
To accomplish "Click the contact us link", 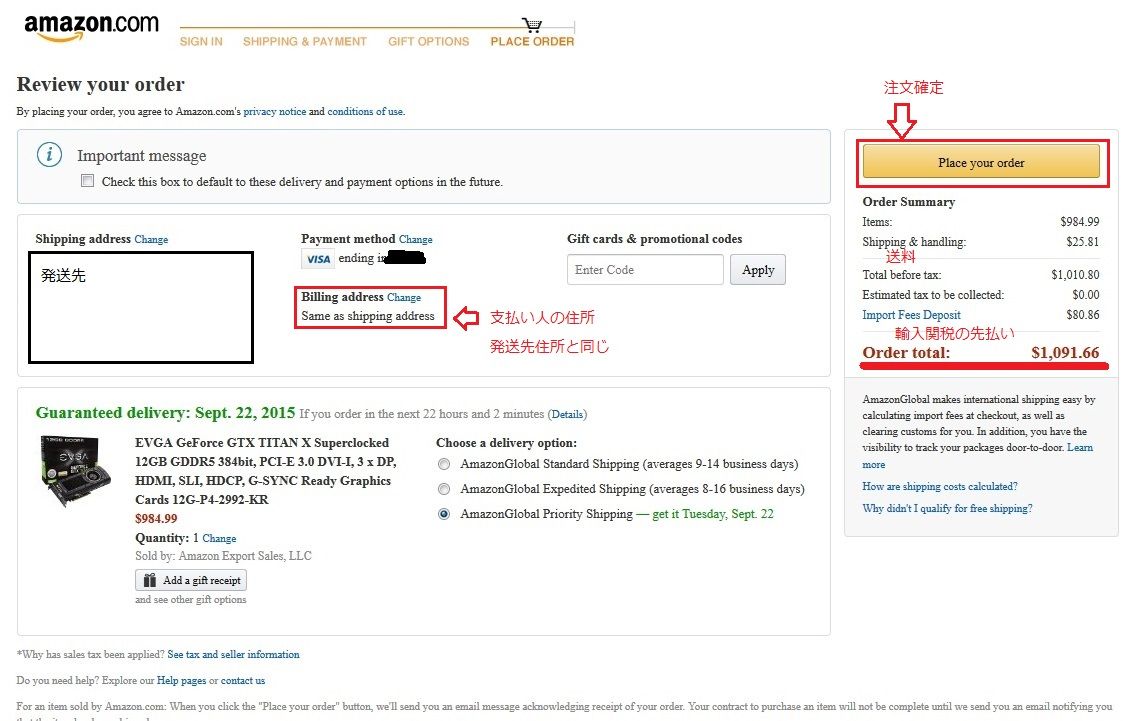I will [243, 680].
